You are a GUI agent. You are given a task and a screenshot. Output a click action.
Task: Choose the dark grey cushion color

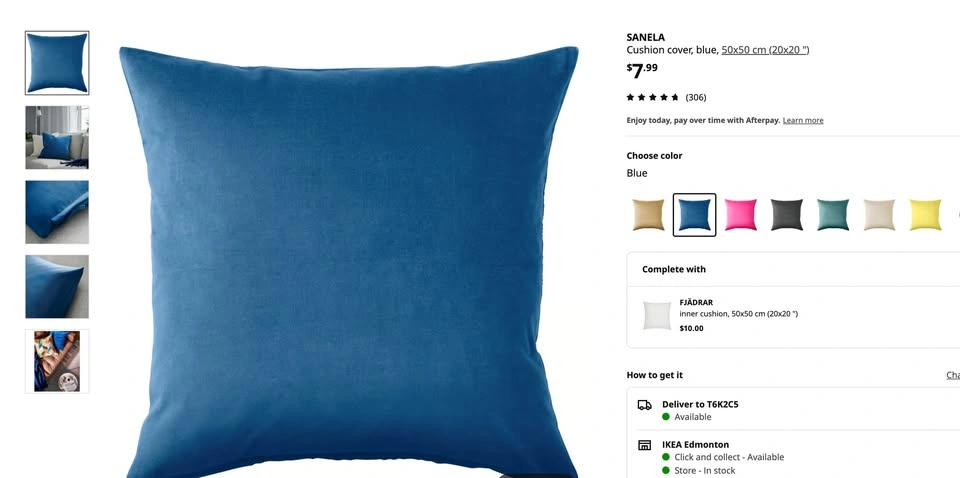[787, 215]
